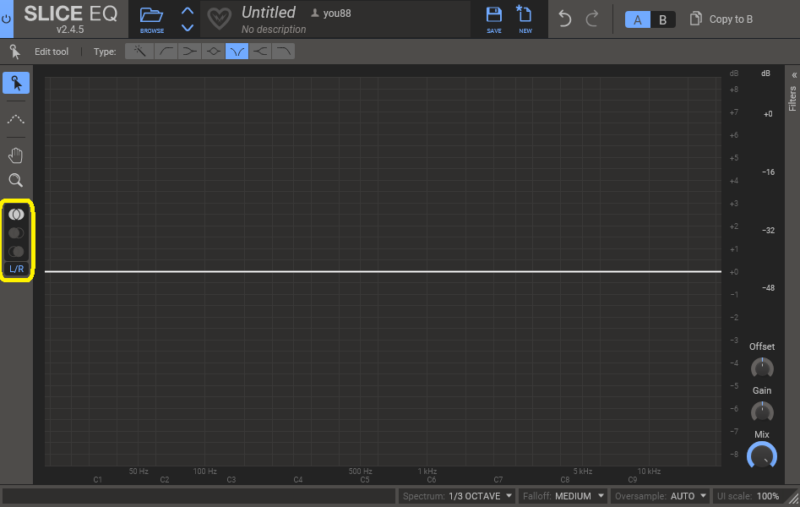Open the Falloff MEDIUM dropdown
This screenshot has height=507, width=800.
click(x=563, y=496)
